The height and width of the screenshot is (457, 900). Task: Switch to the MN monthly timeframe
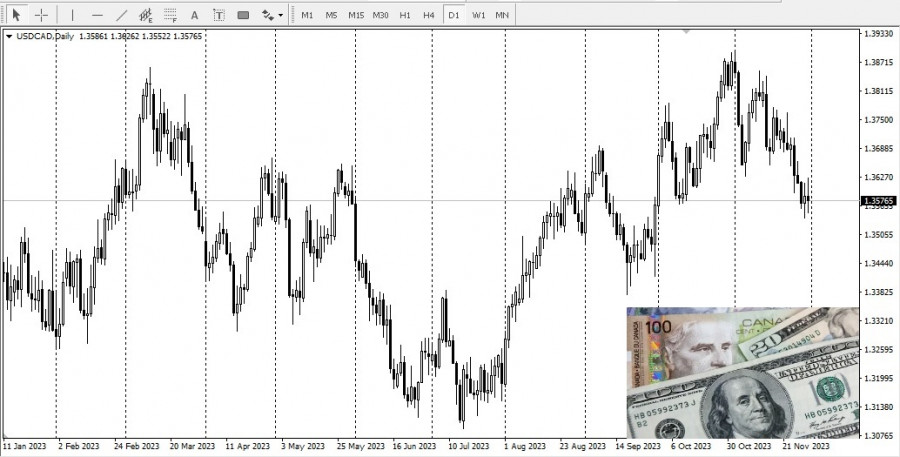point(502,15)
